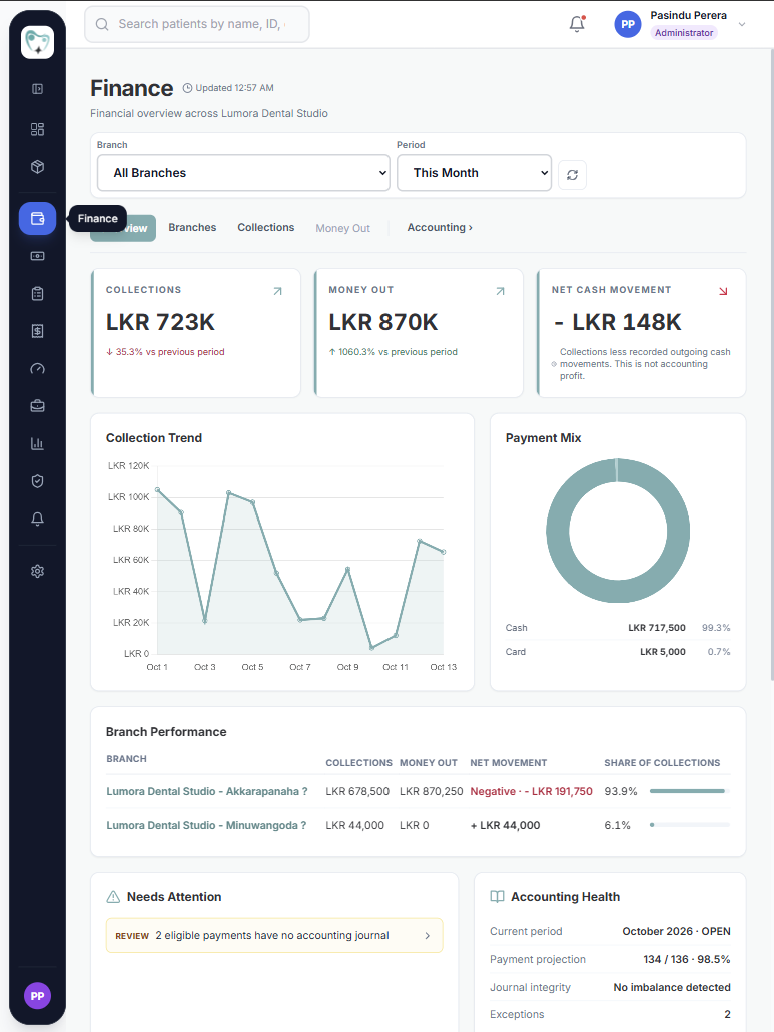This screenshot has width=774, height=1032.
Task: Toggle the sidebar collapse panel icon
Action: point(38,89)
